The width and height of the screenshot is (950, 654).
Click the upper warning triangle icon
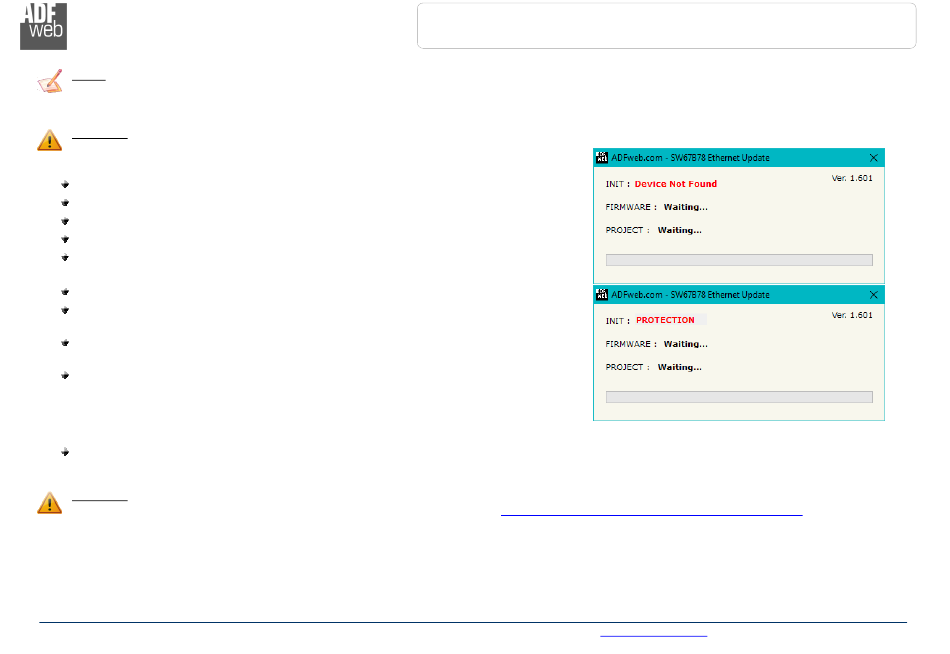[50, 140]
